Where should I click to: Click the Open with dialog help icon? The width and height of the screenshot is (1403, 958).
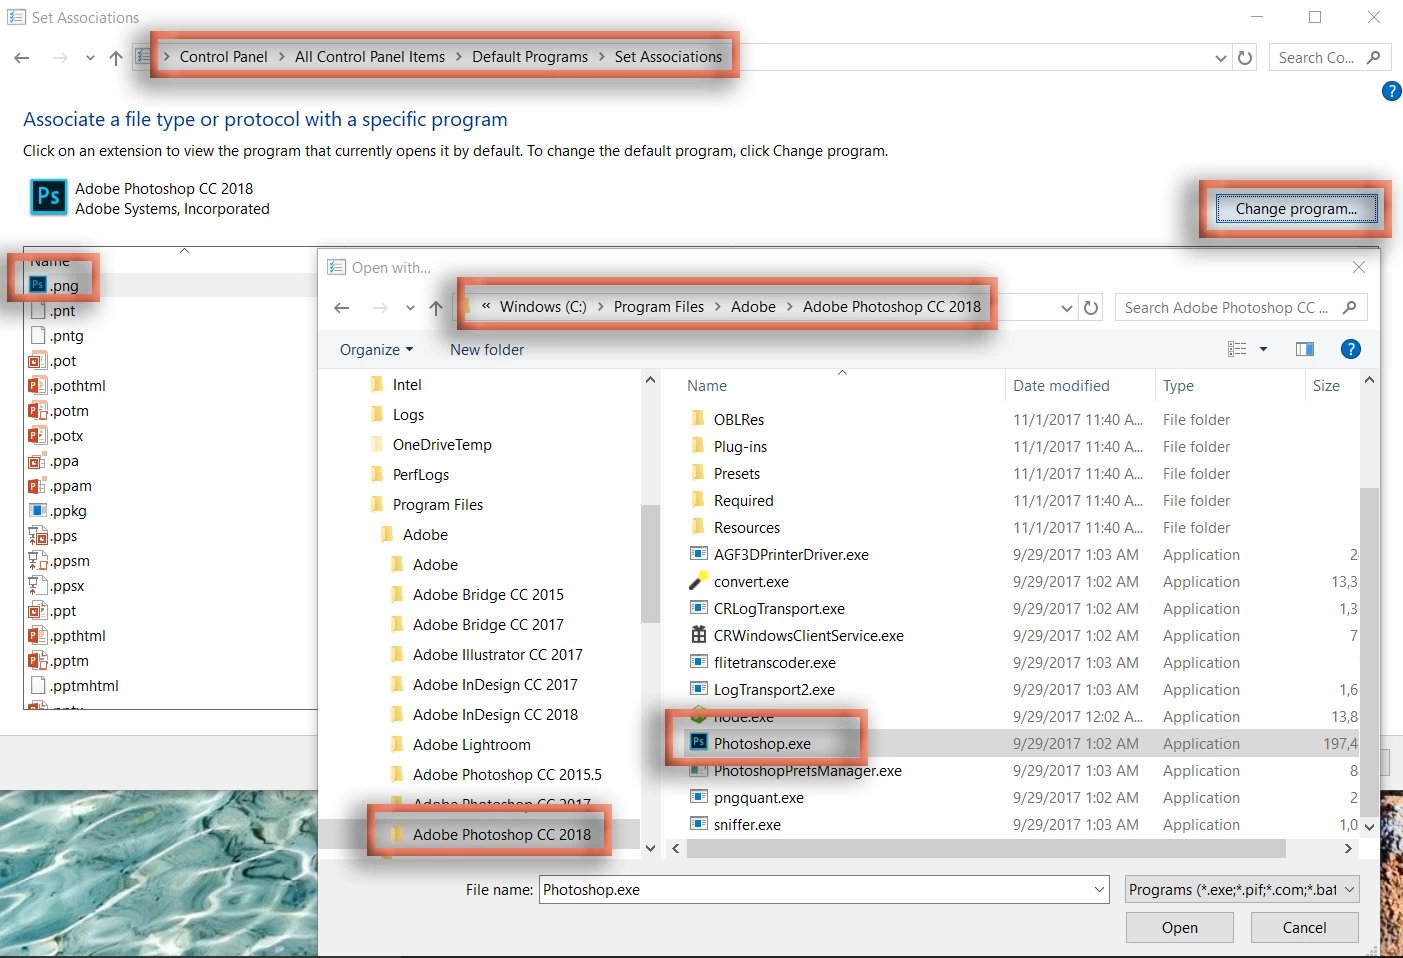1350,349
